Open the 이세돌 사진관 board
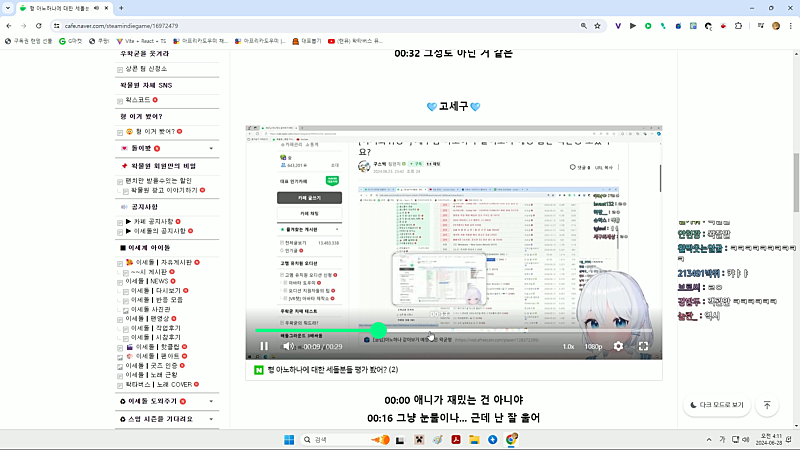800x450 pixels. pos(151,310)
